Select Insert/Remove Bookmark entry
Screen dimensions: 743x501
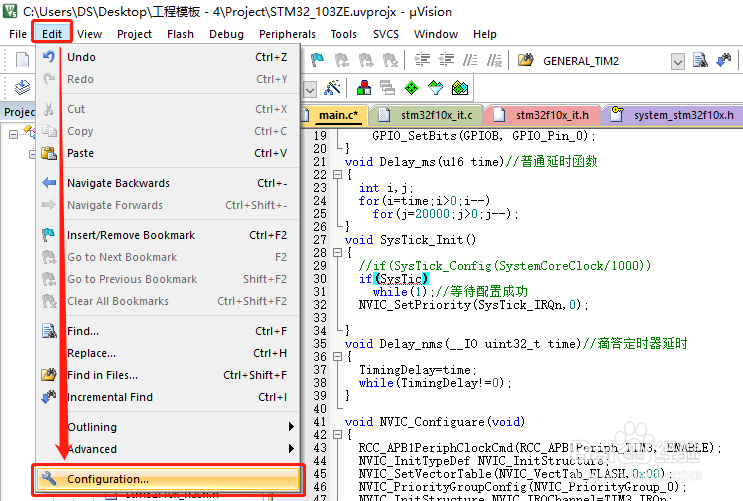[168, 235]
